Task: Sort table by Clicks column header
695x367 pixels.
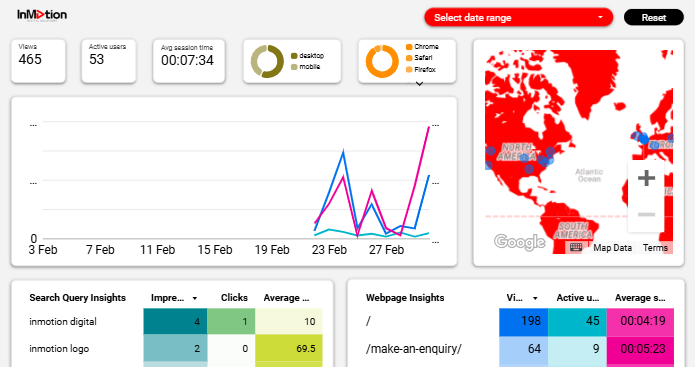Action: [x=234, y=298]
